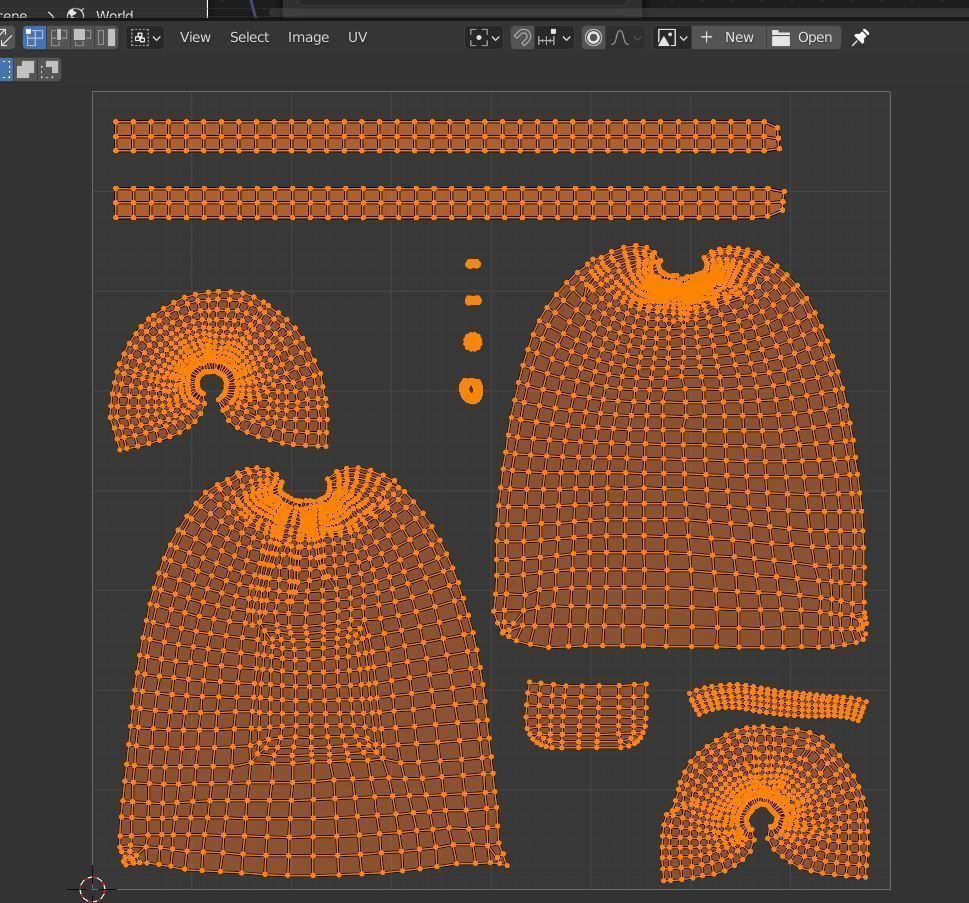Choose extend selection mode icon
Viewport: 969px width, 903px height.
click(25, 69)
